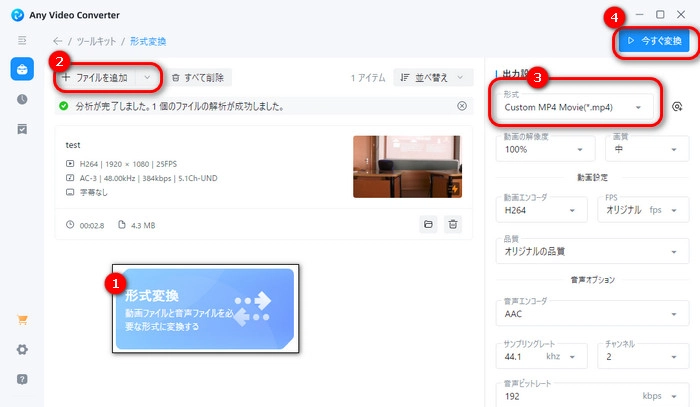Open the help question mark icon
The image size is (700, 407).
[22, 379]
